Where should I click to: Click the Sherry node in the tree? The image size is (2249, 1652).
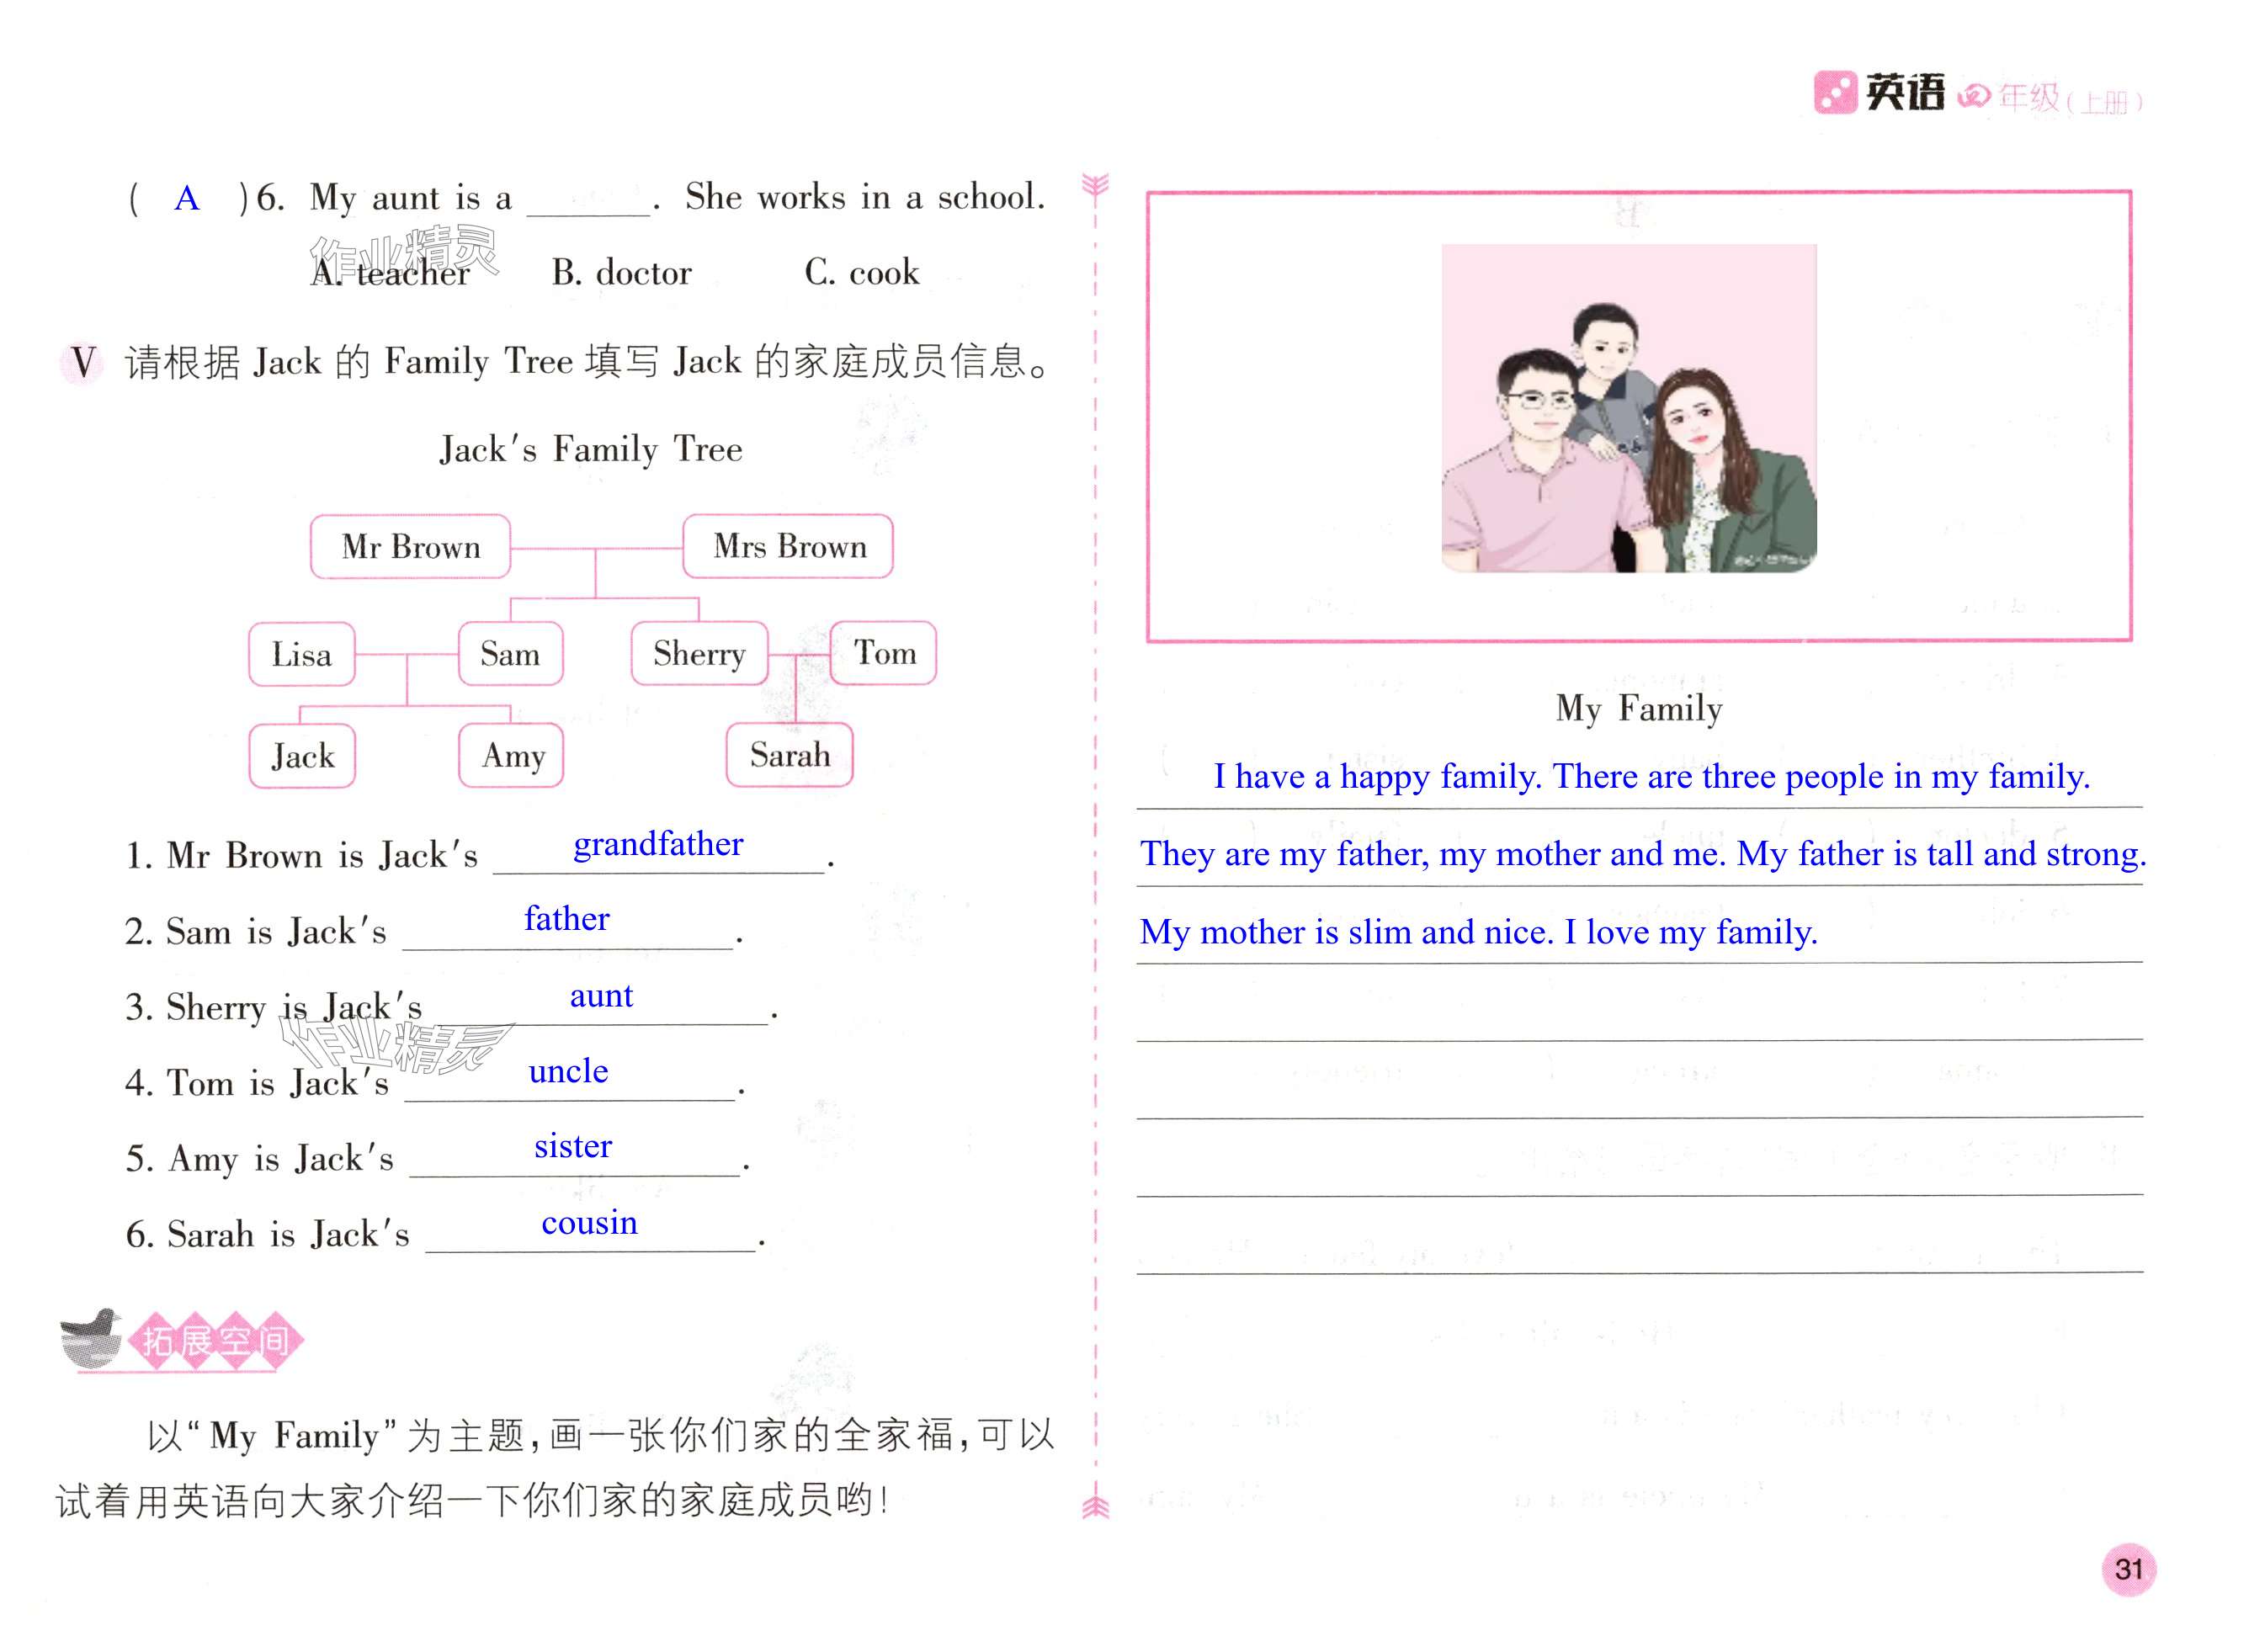[x=699, y=654]
